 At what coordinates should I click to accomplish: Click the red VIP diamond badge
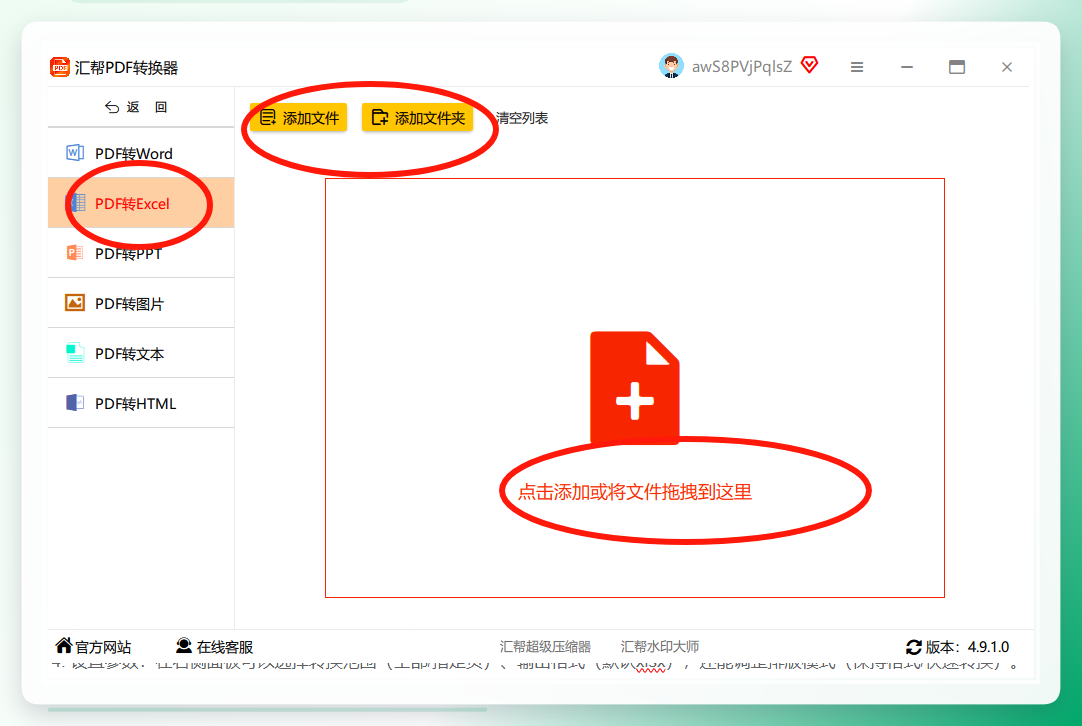click(809, 65)
